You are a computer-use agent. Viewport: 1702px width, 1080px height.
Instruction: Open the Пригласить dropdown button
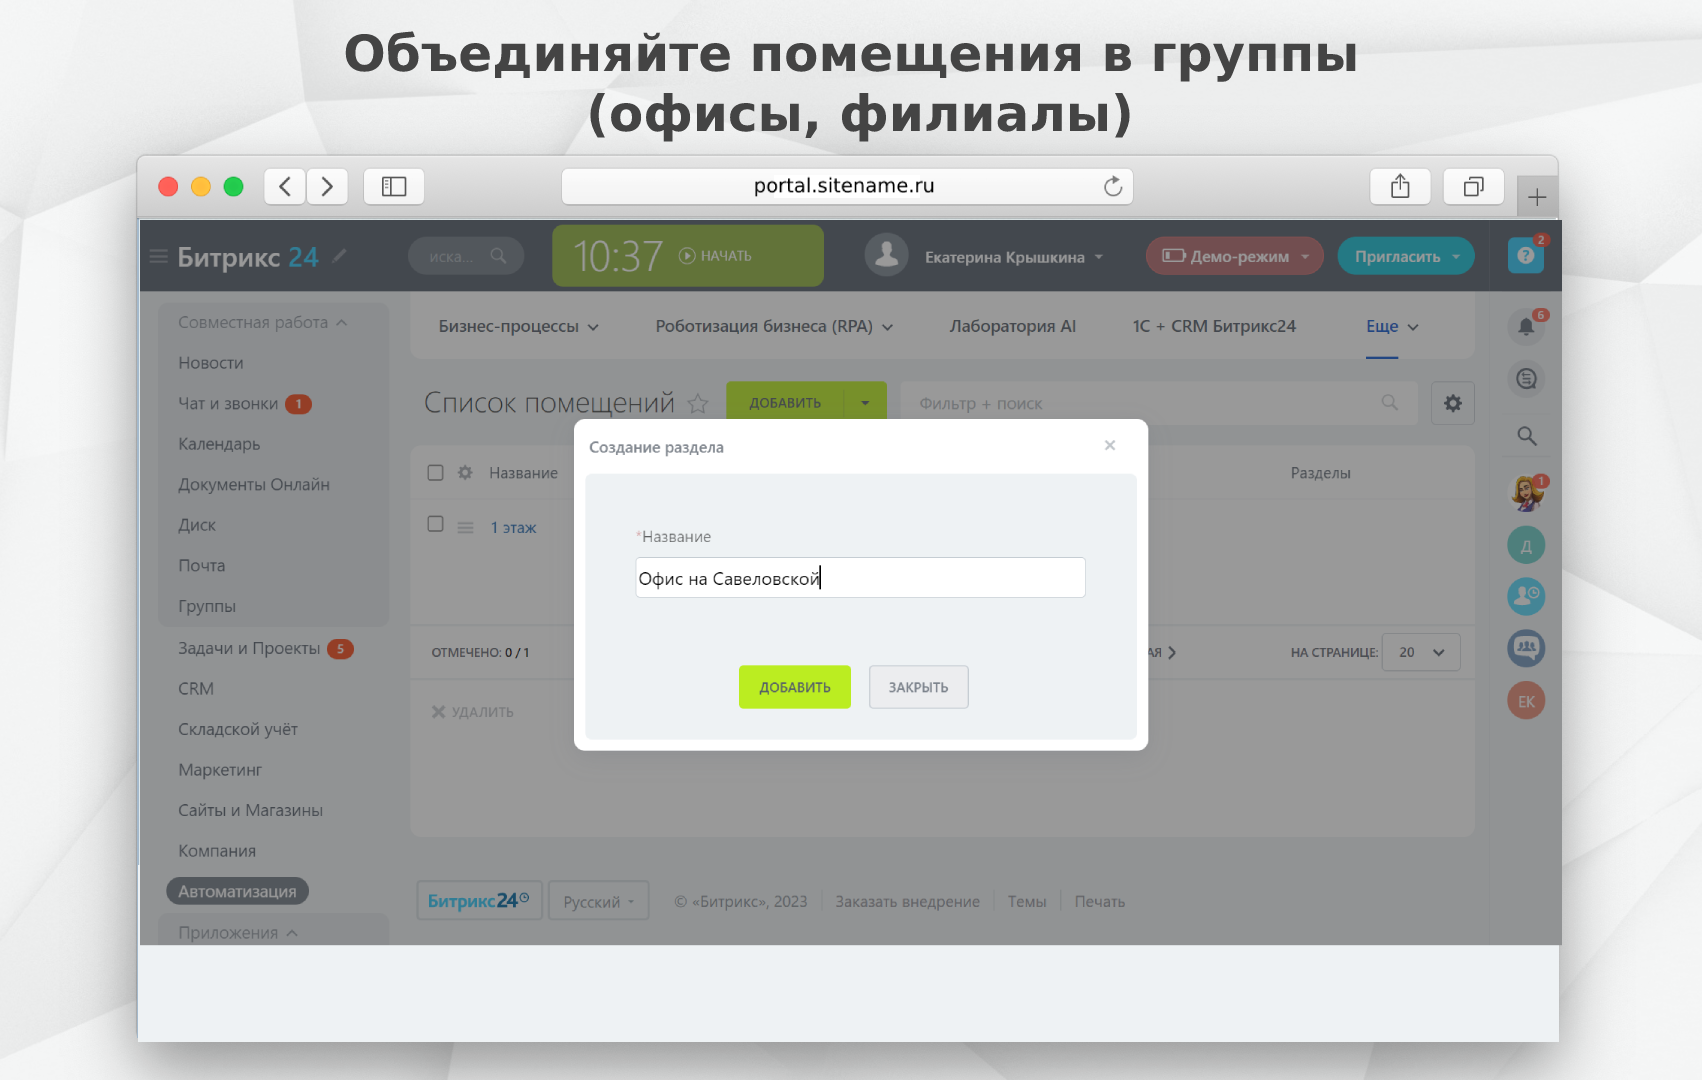[1406, 256]
